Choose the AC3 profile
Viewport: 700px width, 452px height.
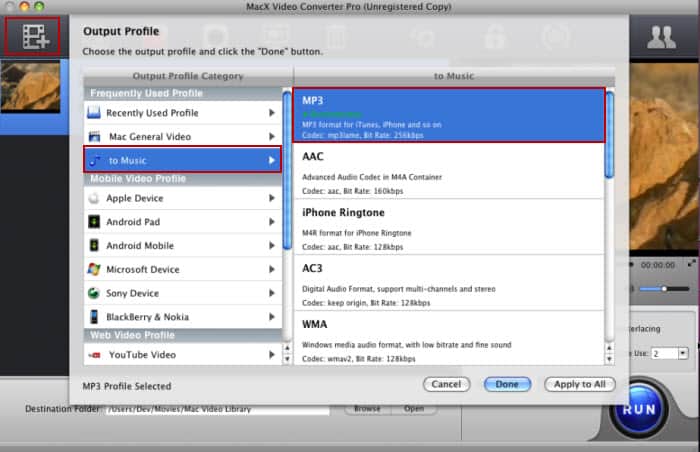[x=449, y=283]
